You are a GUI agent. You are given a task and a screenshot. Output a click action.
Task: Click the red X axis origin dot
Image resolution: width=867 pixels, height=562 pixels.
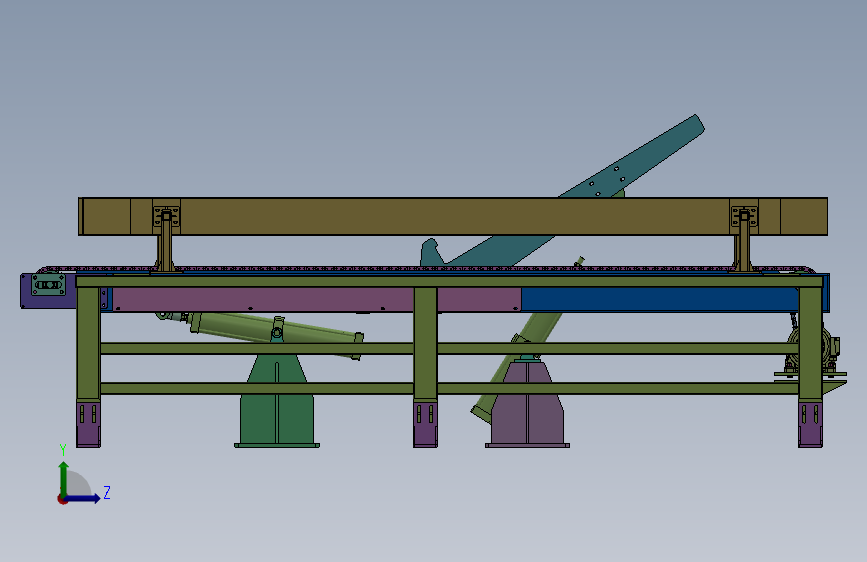pyautogui.click(x=61, y=499)
